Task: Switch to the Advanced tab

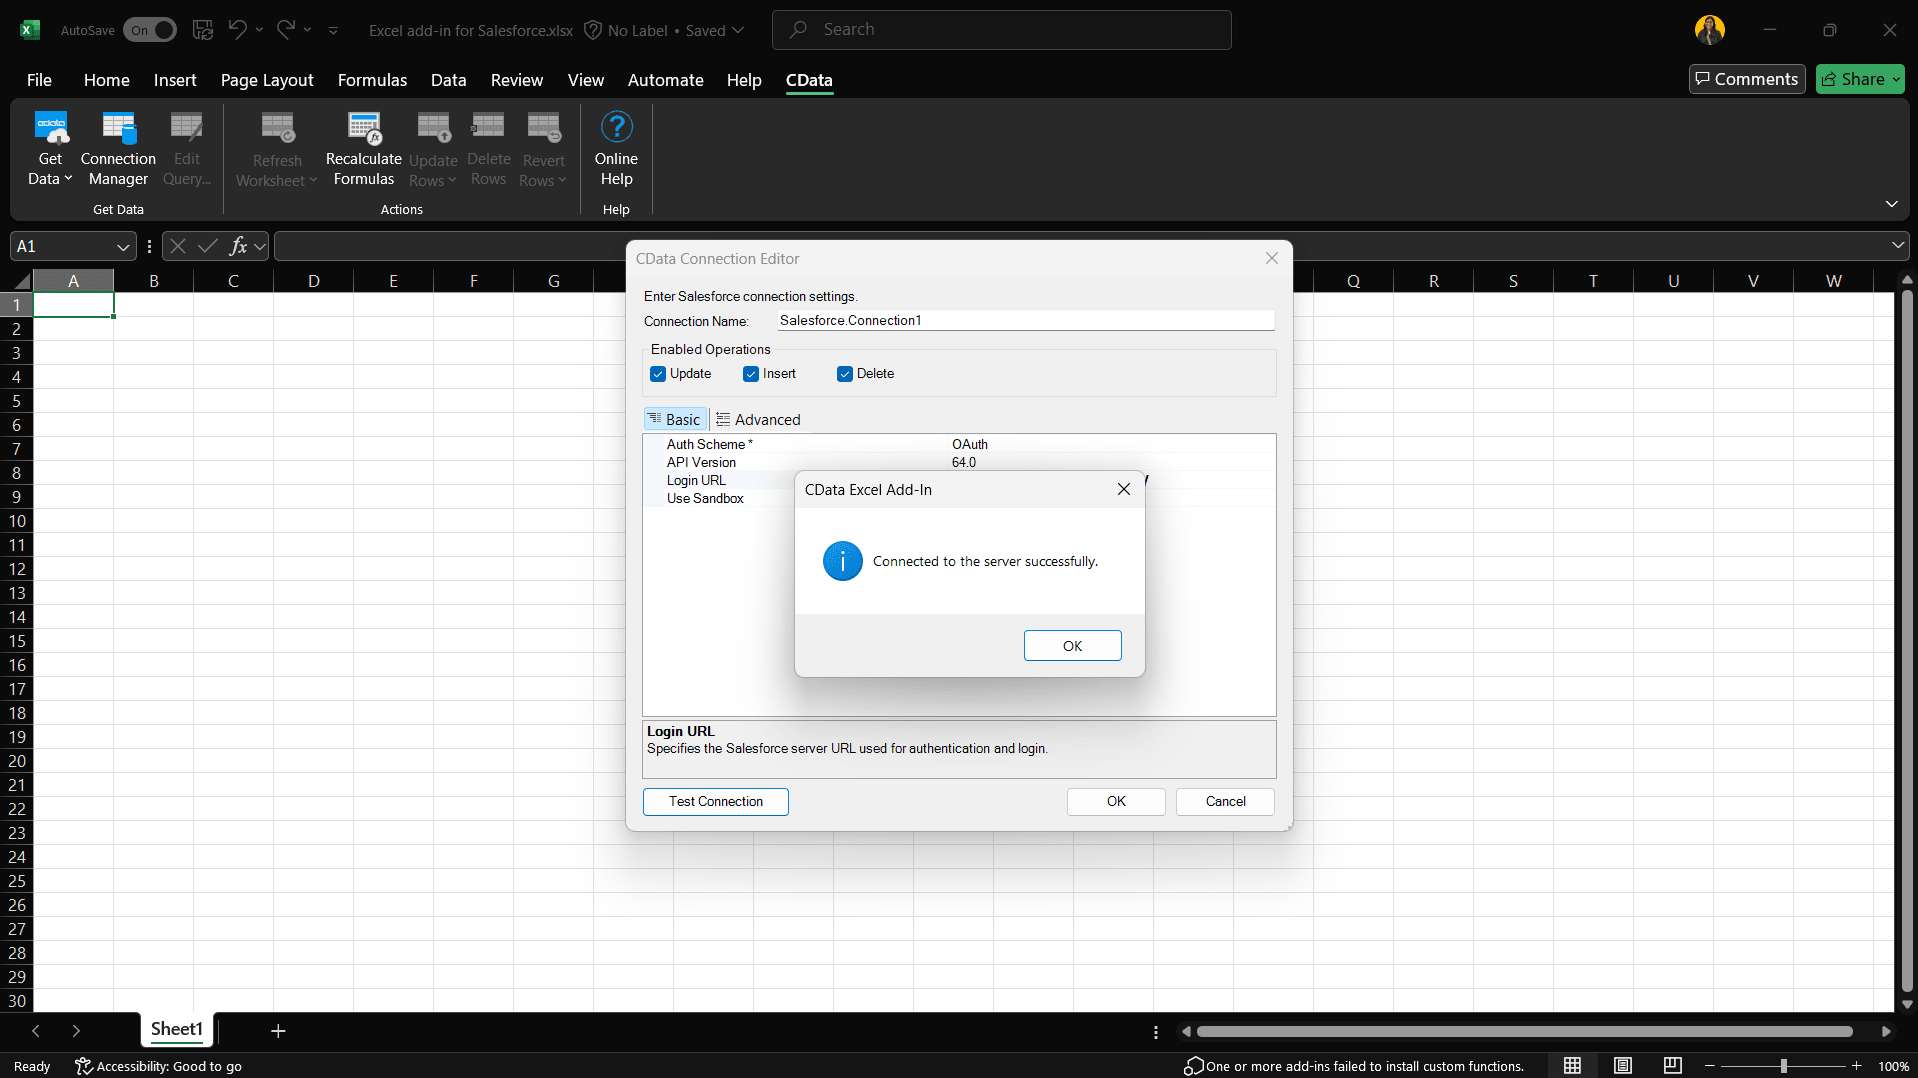Action: pos(758,420)
